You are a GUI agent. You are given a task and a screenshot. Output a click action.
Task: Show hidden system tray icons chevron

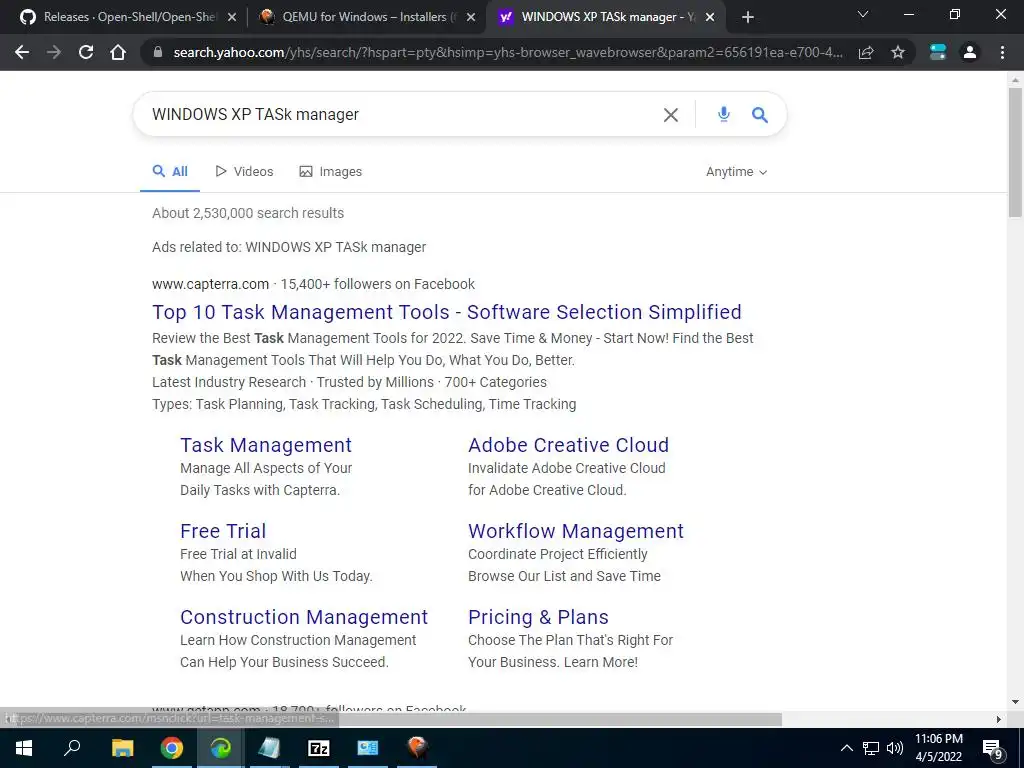click(846, 748)
